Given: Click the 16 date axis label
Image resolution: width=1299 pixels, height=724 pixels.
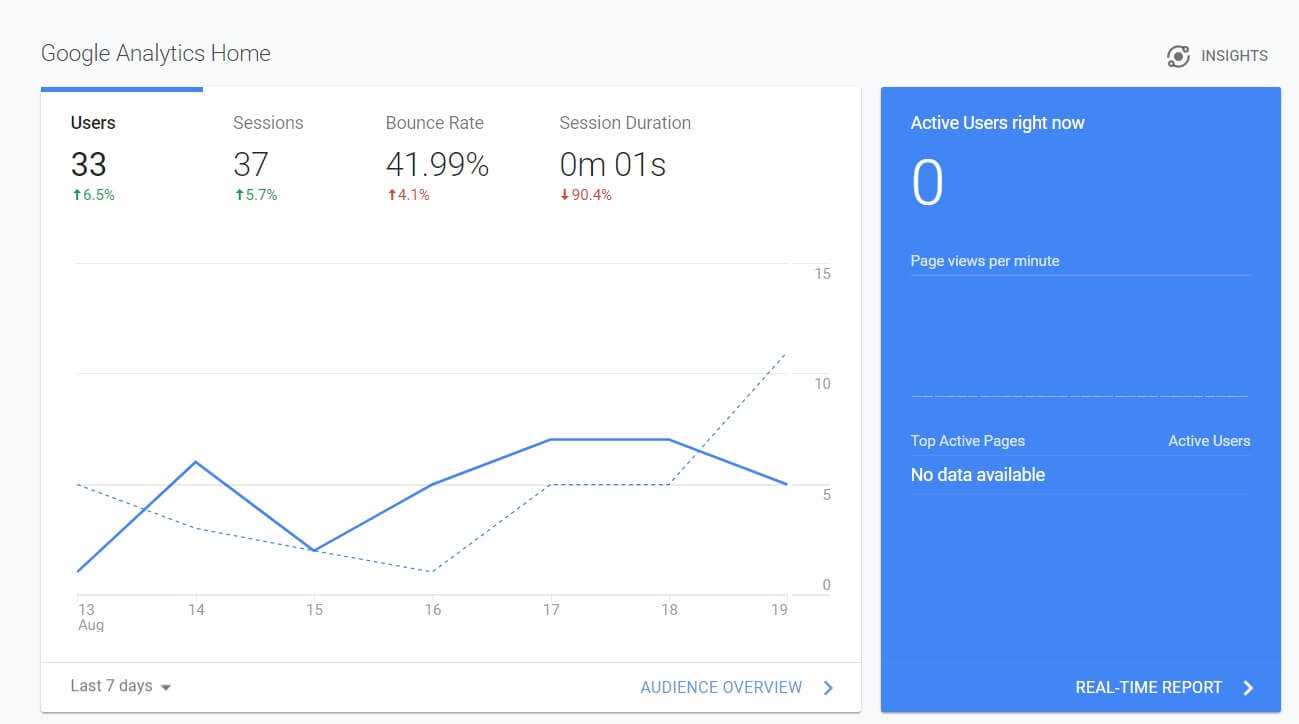Looking at the screenshot, I should pos(432,610).
